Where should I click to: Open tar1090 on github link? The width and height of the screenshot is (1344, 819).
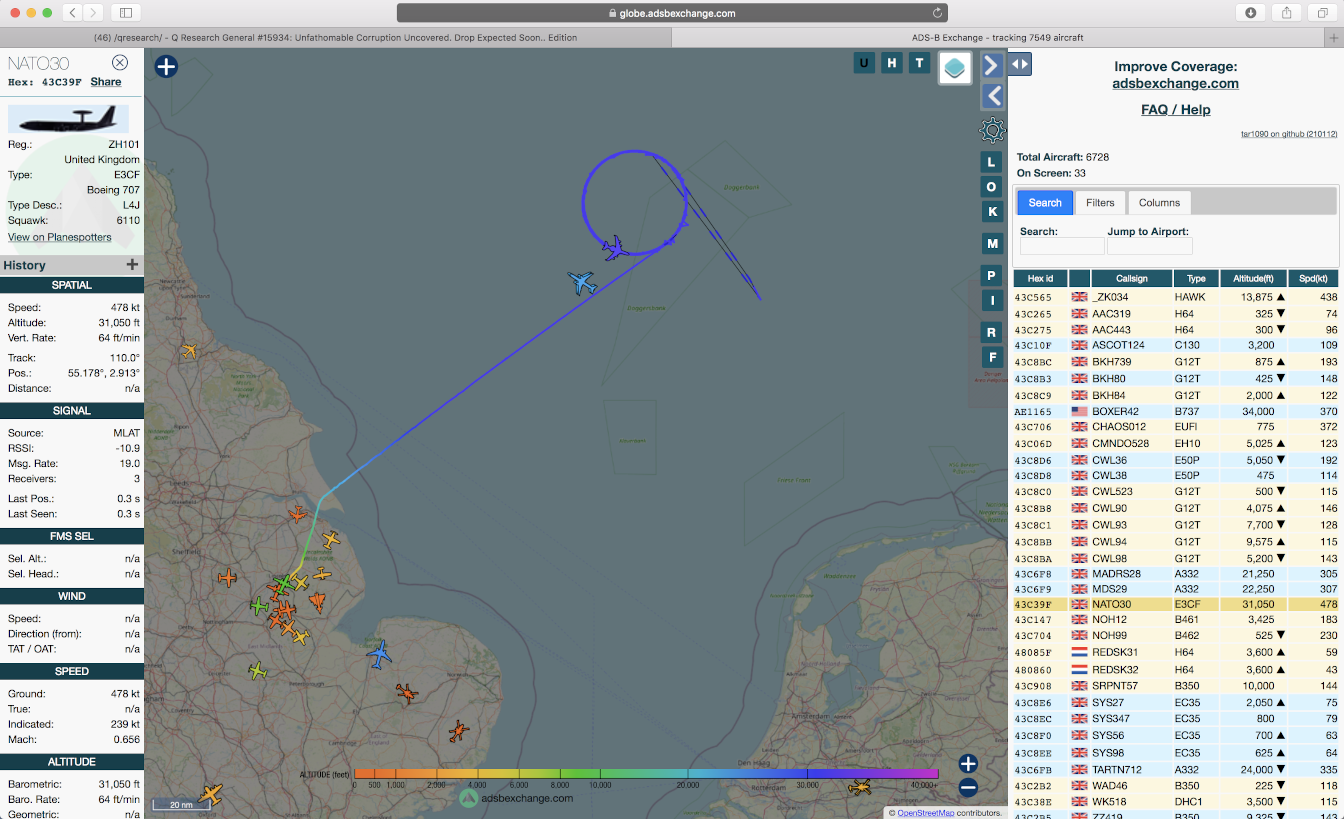1289,134
